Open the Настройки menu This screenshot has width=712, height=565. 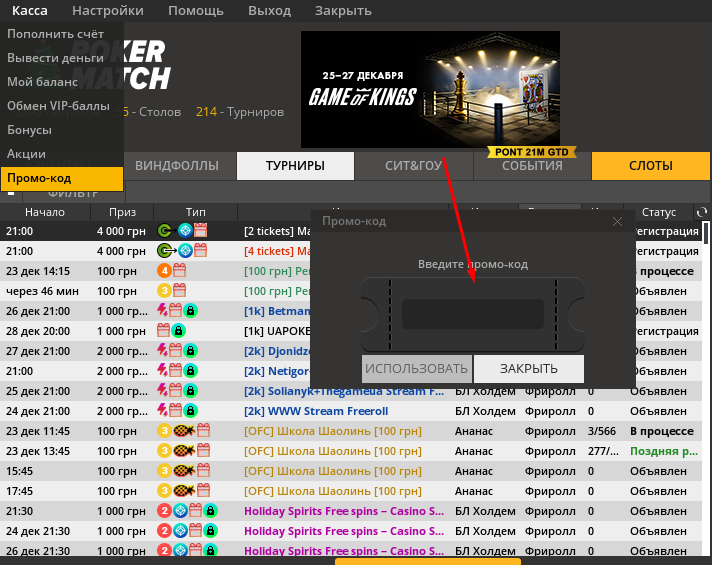click(107, 11)
